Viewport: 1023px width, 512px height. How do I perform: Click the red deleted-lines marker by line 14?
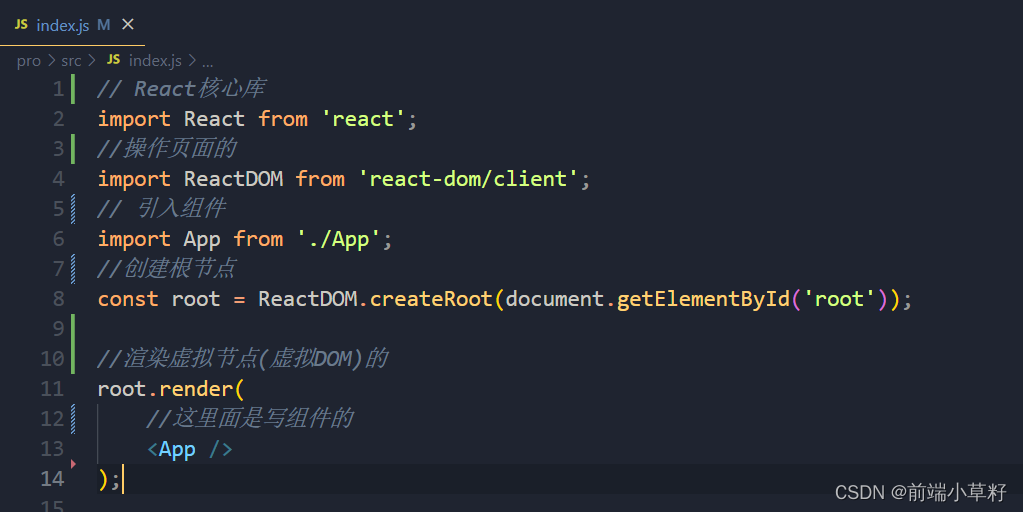tap(73, 464)
